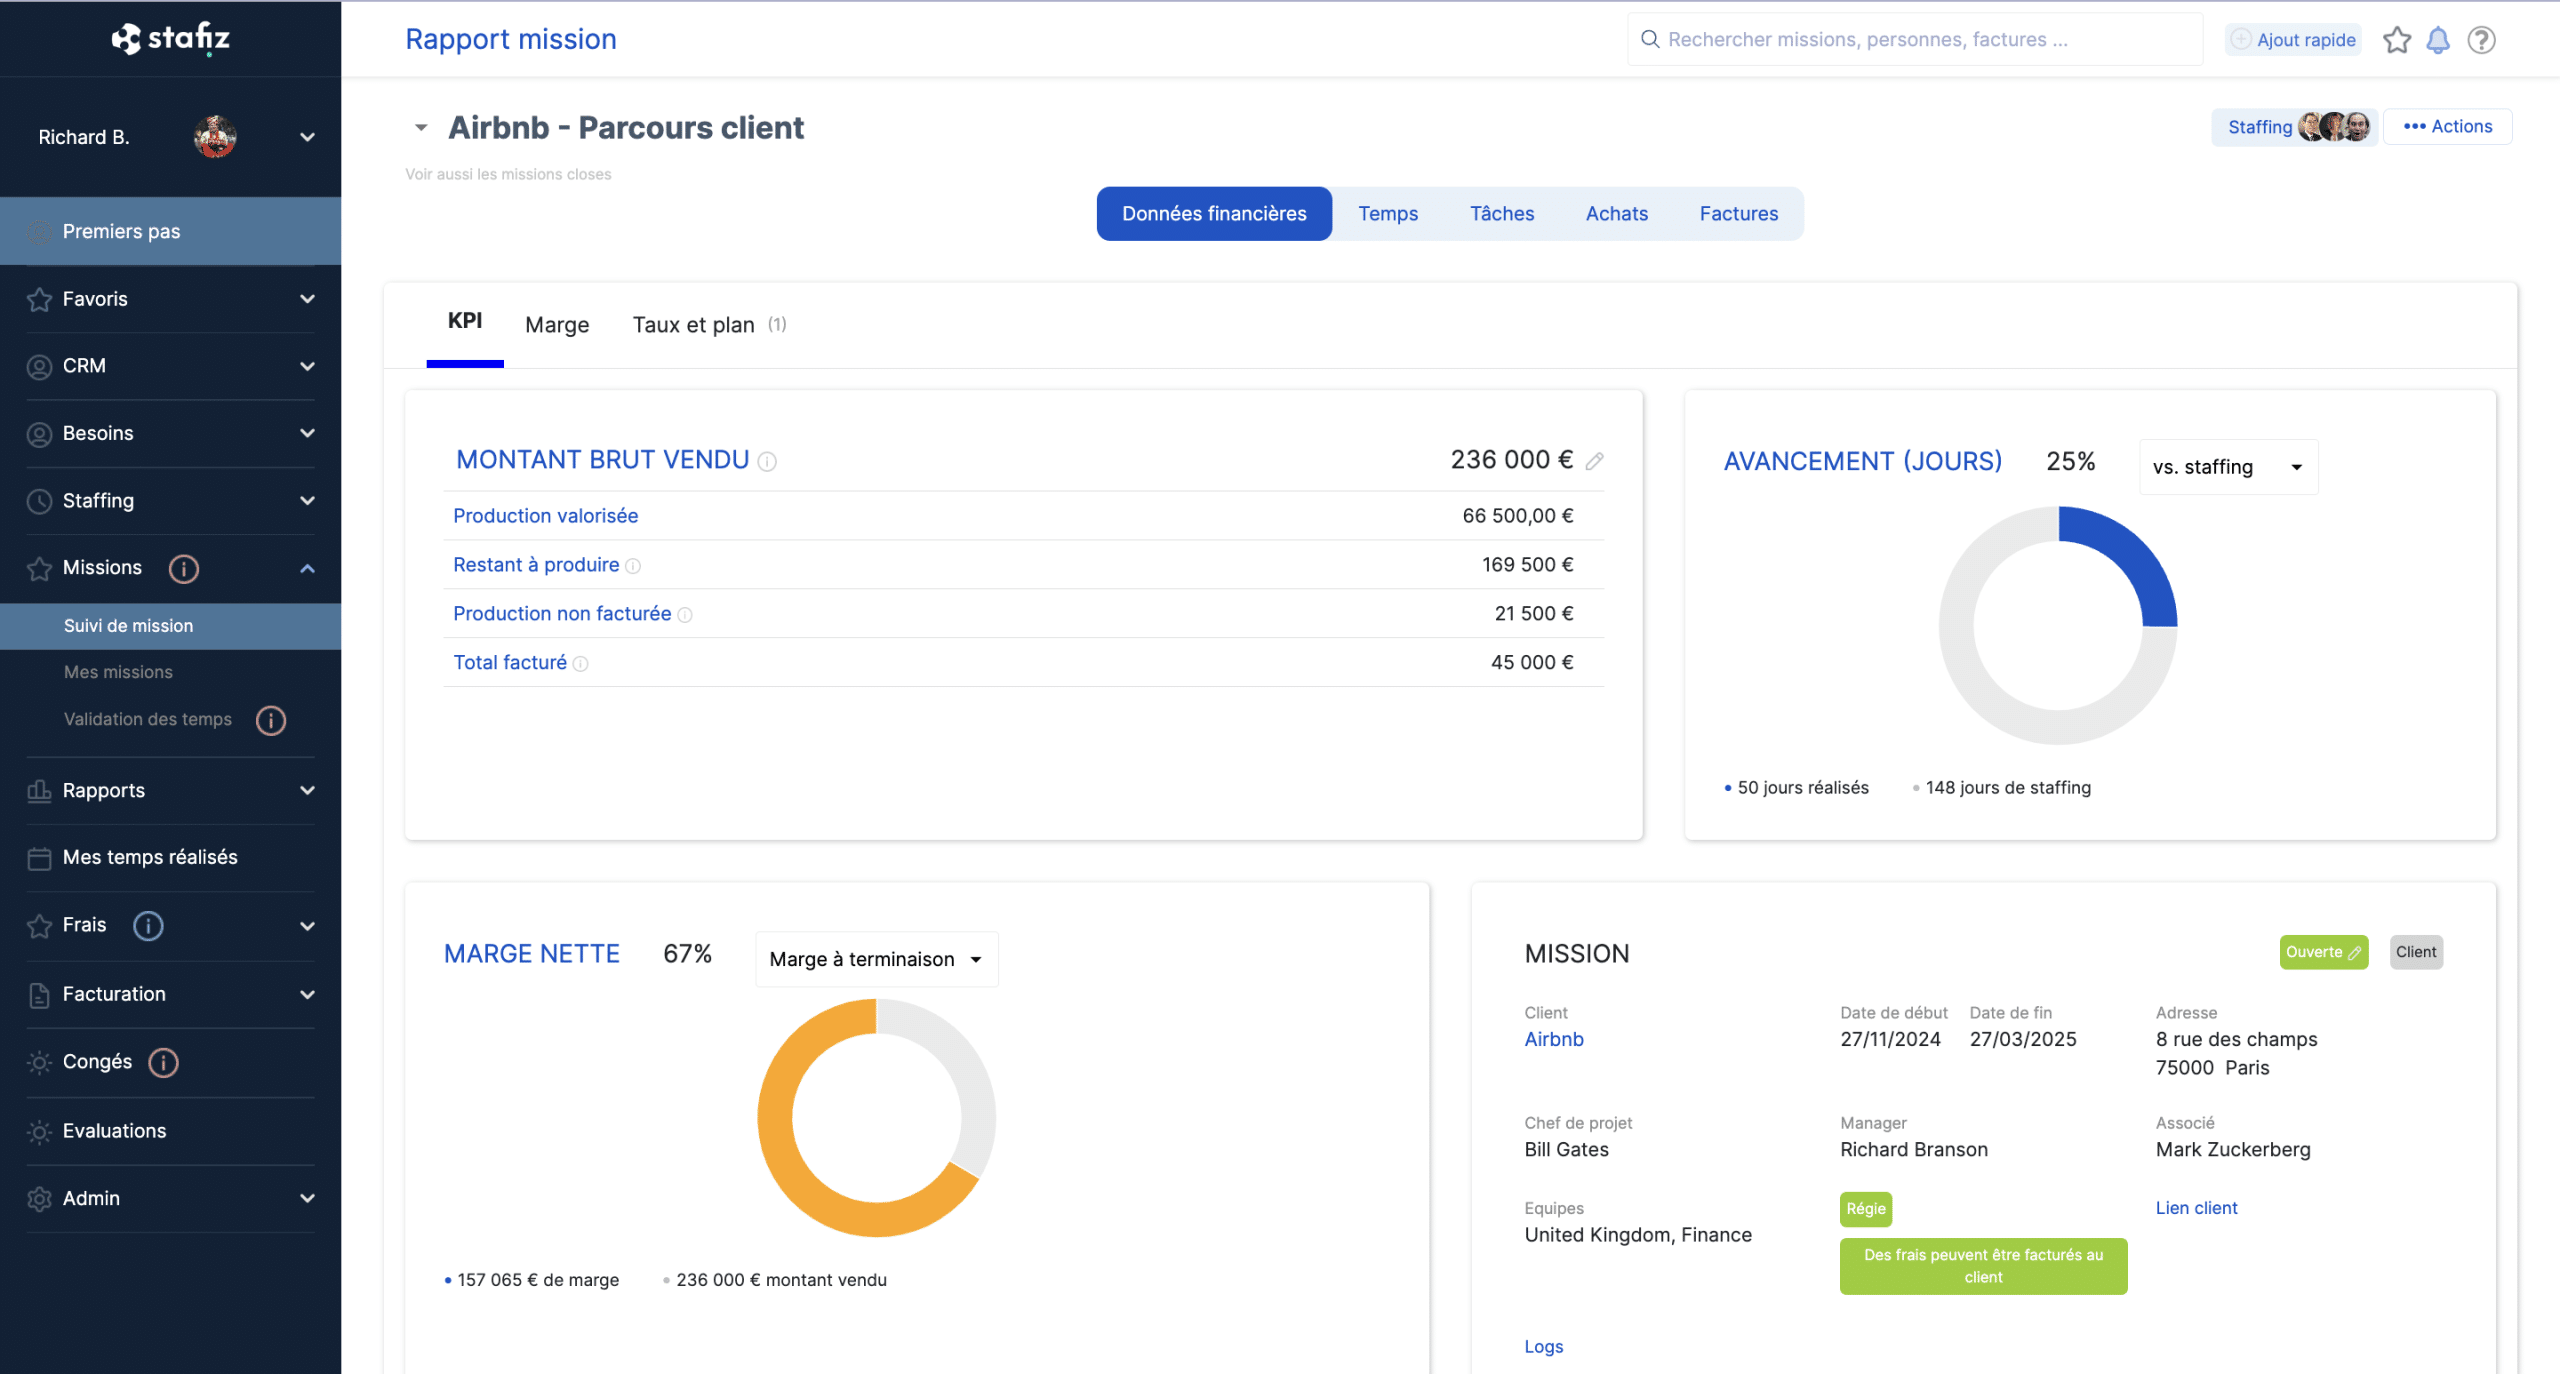The image size is (2560, 1374).
Task: Click the Client tag badge
Action: point(2416,952)
